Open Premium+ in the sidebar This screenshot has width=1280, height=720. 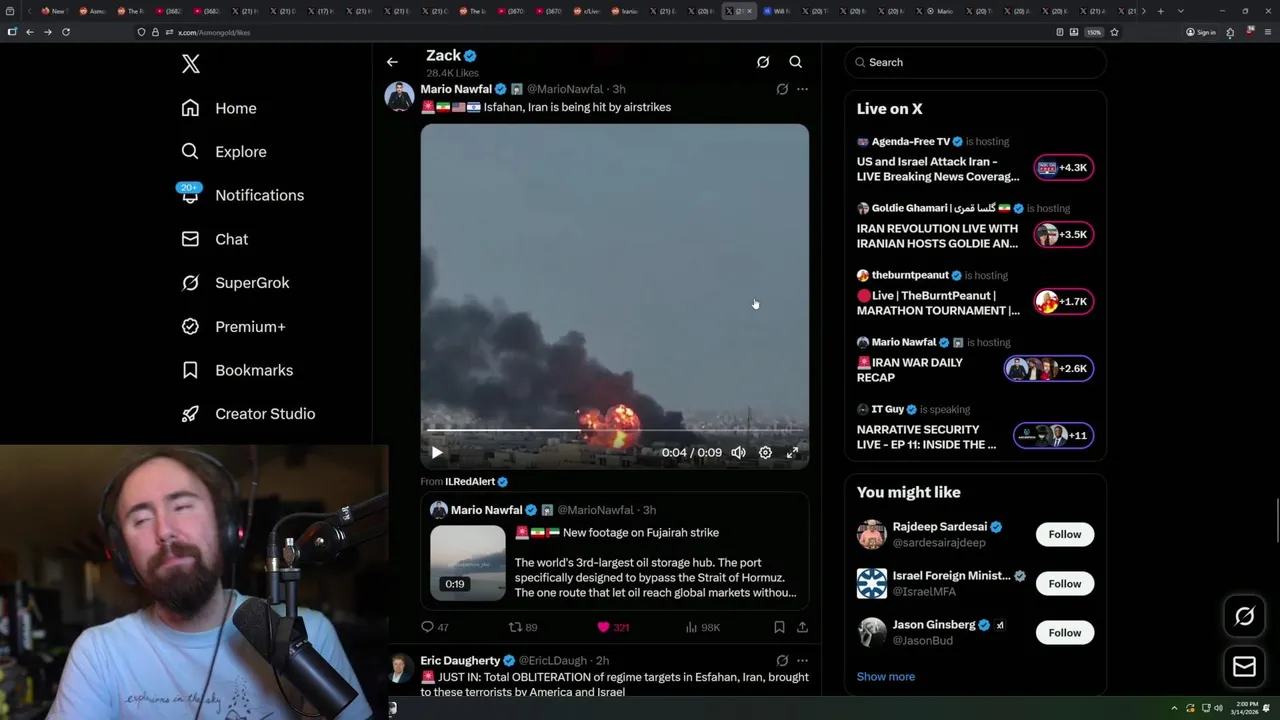[233, 326]
